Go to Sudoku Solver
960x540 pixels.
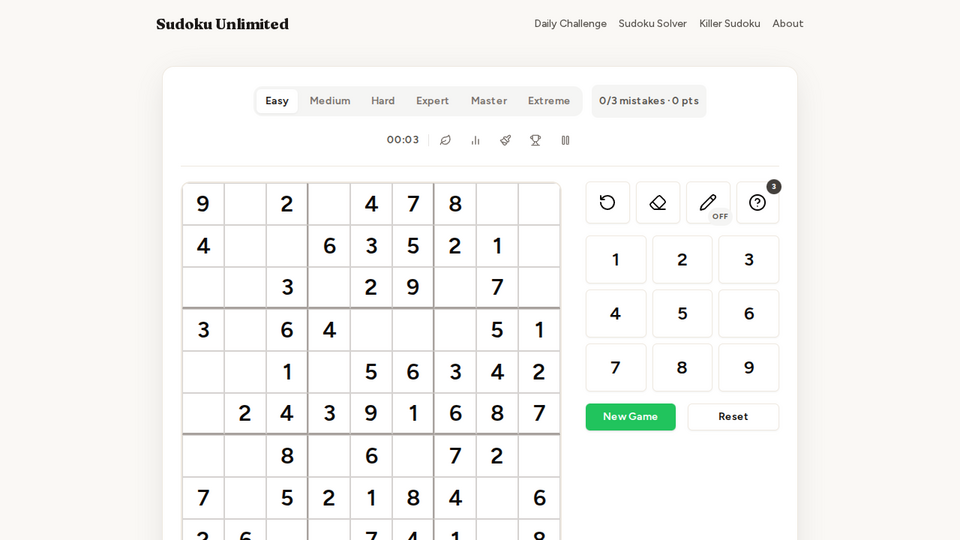(652, 23)
